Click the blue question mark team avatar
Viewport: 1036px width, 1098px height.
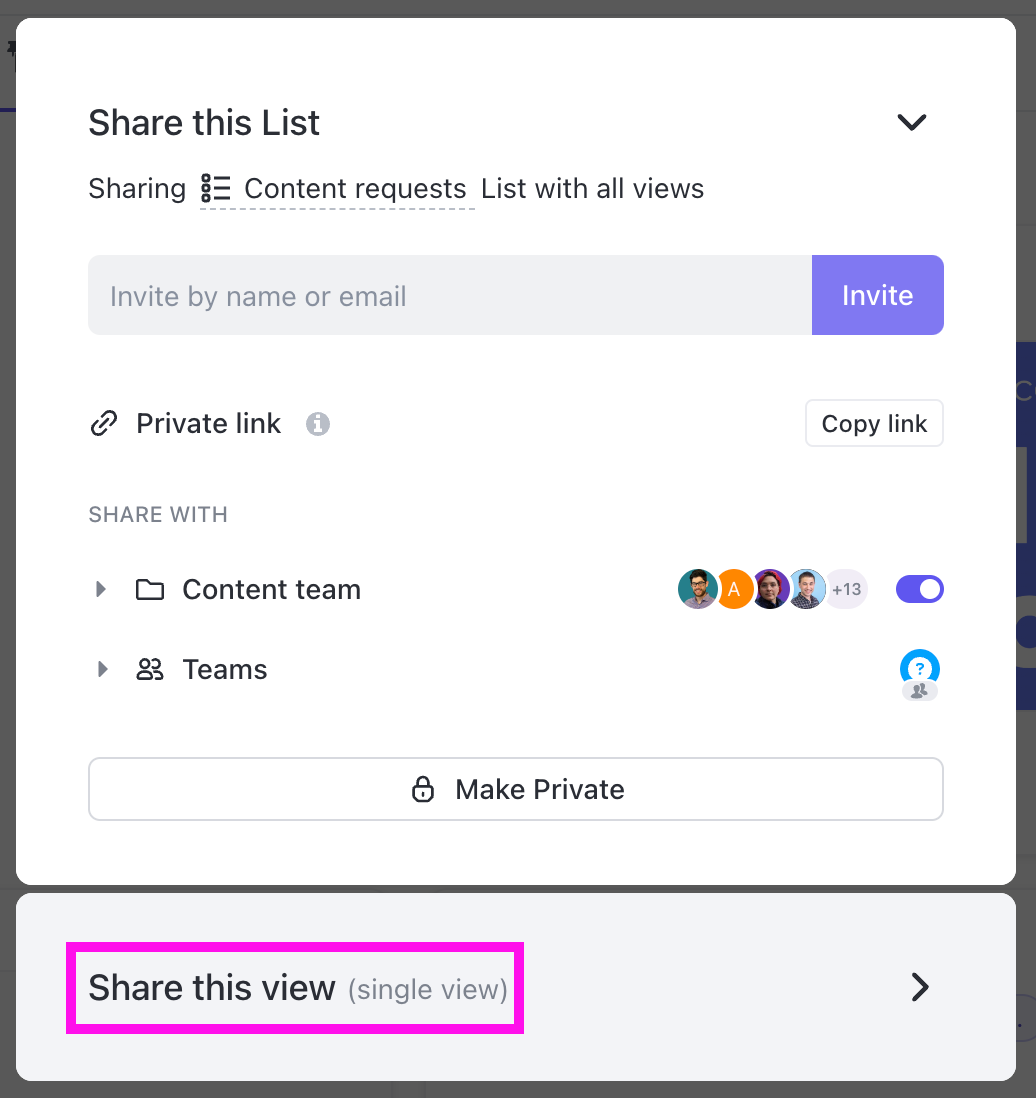tap(919, 668)
